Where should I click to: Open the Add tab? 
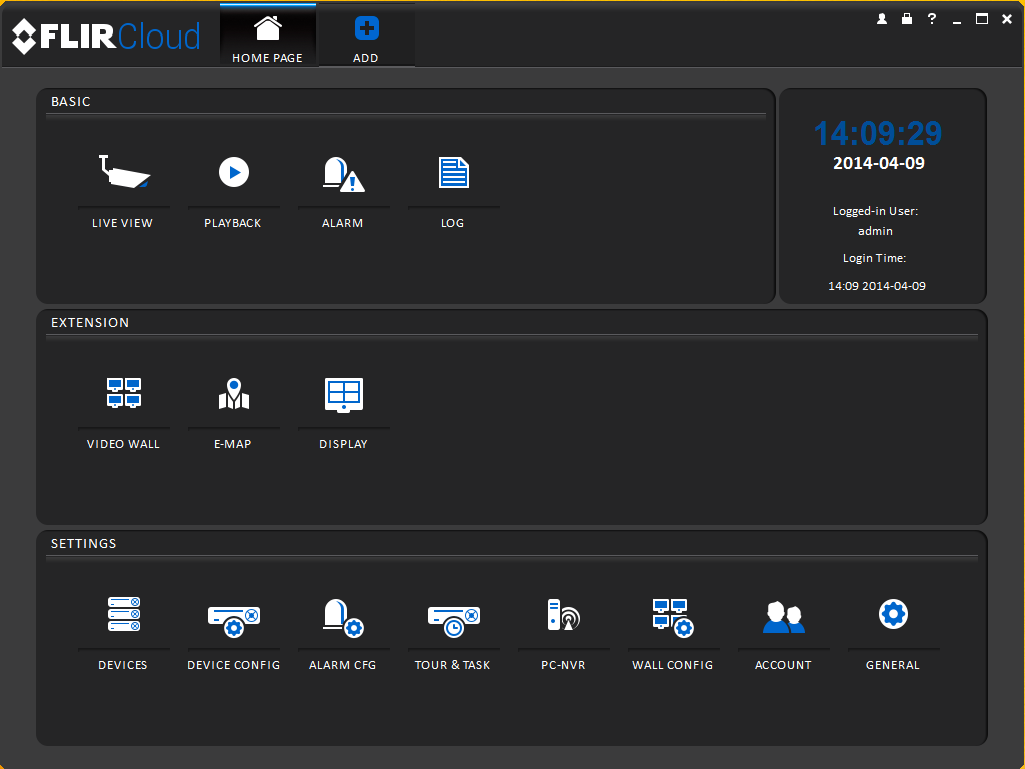pyautogui.click(x=366, y=35)
